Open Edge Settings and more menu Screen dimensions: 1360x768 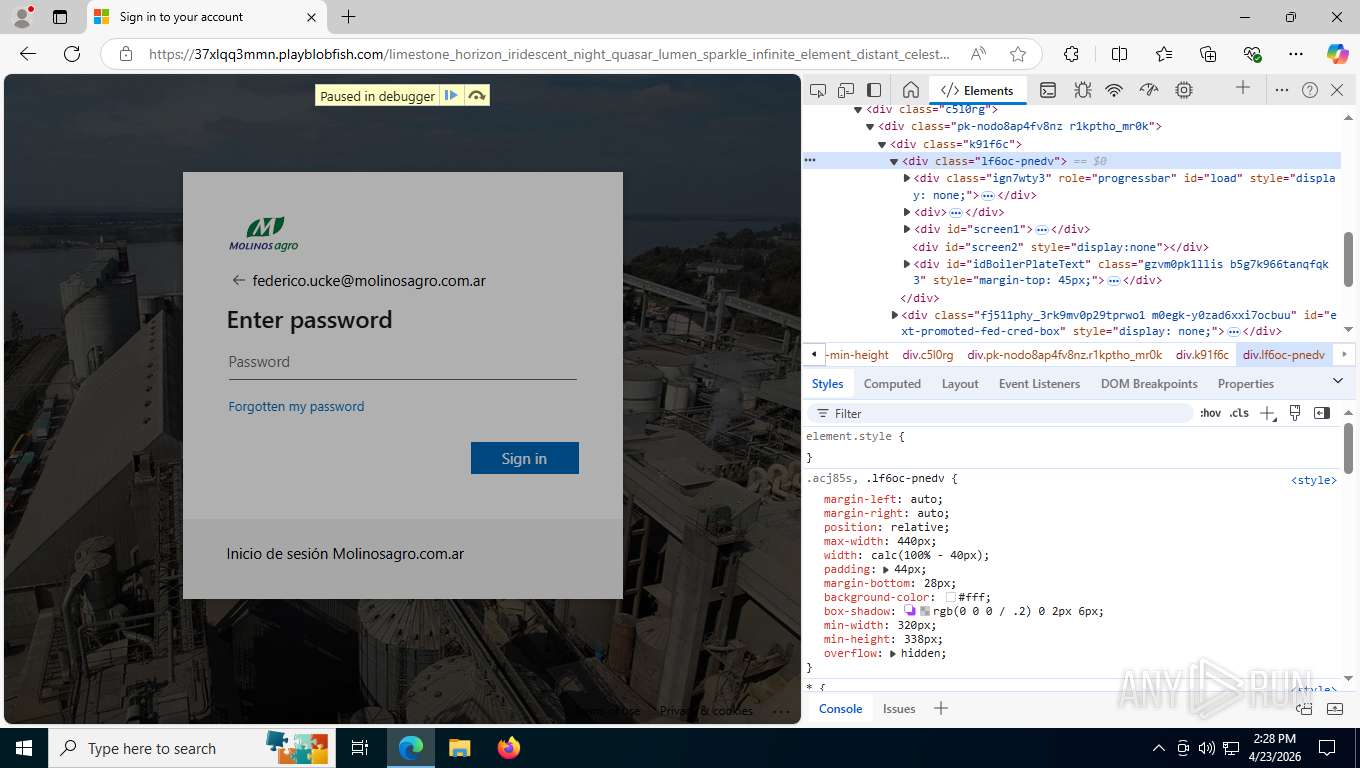pos(1296,54)
